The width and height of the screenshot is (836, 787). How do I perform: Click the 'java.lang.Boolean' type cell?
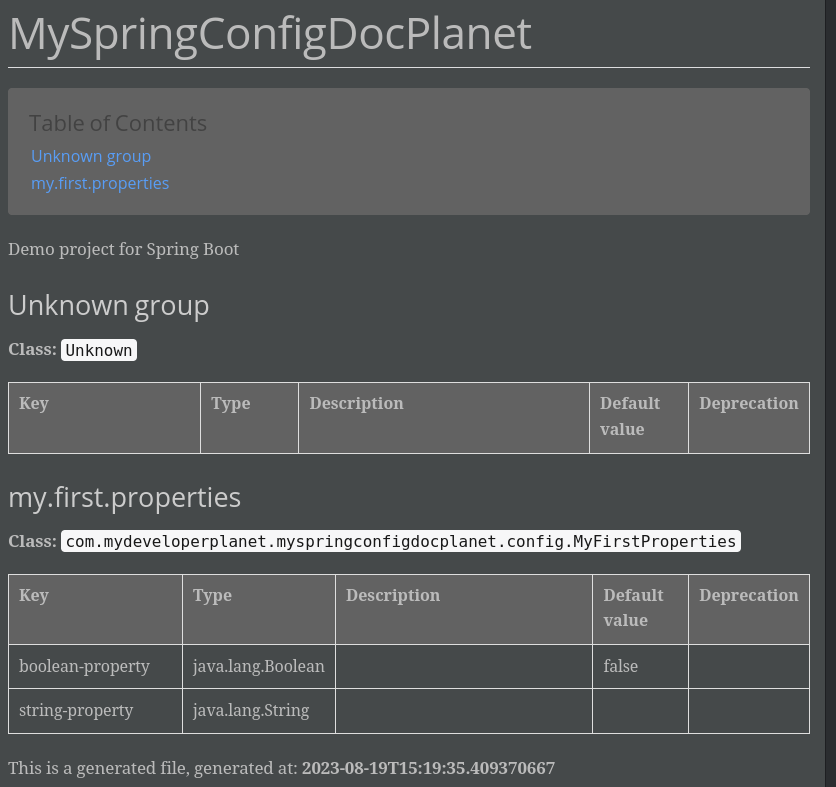click(x=259, y=666)
